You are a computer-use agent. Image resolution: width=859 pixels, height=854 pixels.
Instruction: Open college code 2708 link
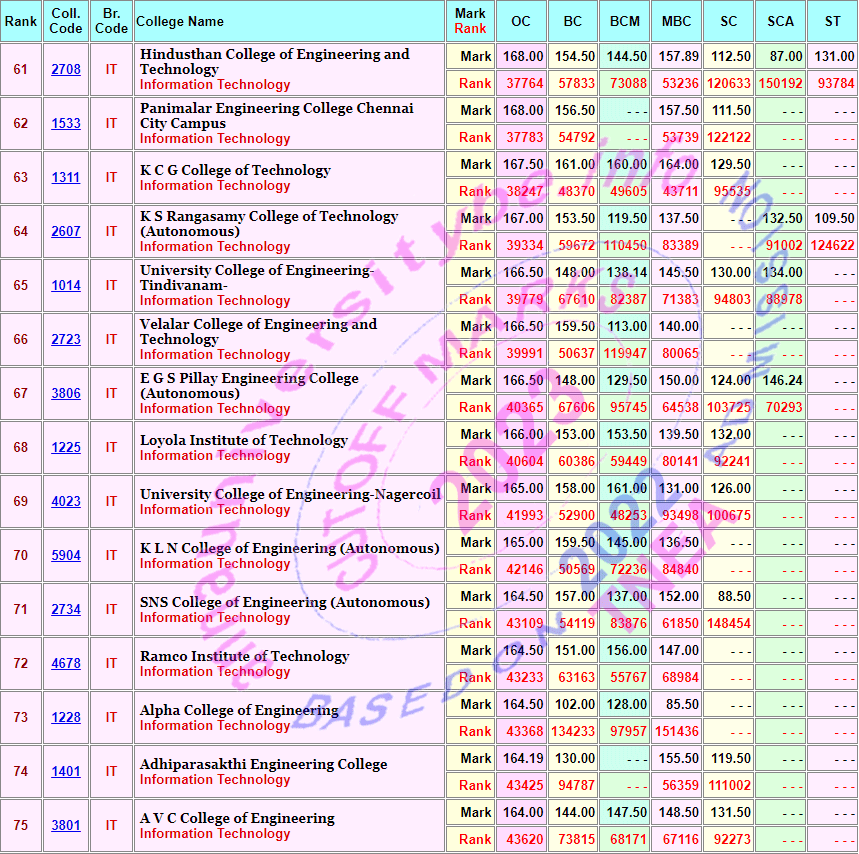(66, 70)
